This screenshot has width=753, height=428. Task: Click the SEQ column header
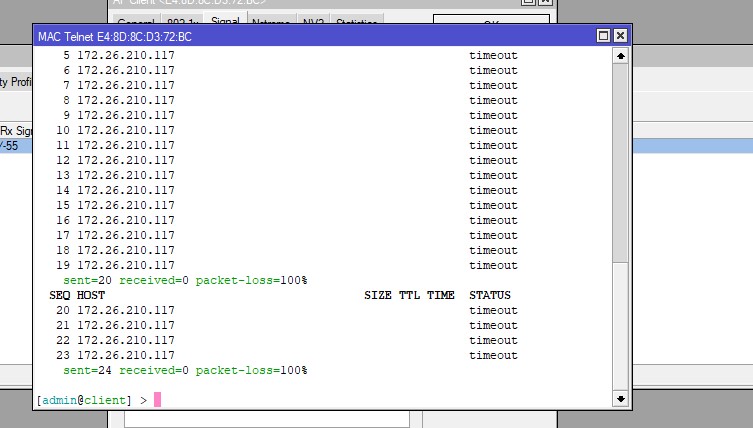pyautogui.click(x=60, y=295)
